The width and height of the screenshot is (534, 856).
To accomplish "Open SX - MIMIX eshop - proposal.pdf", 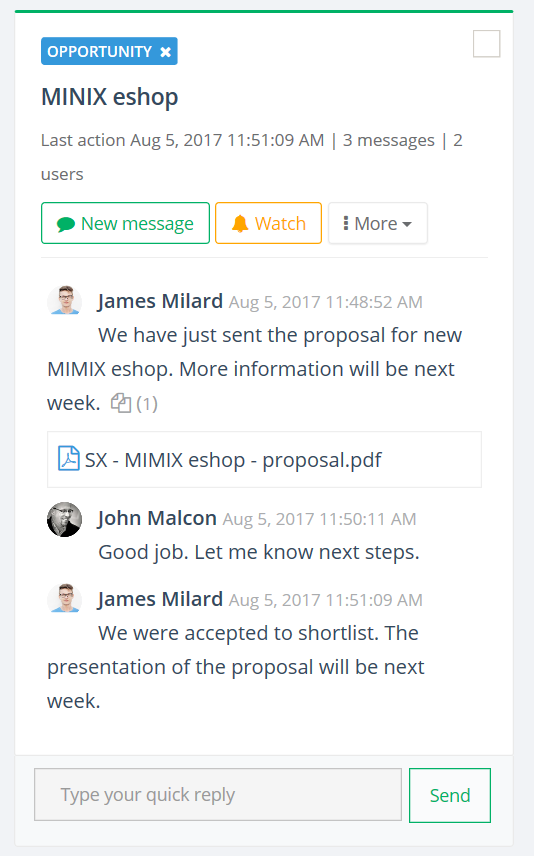I will [233, 460].
